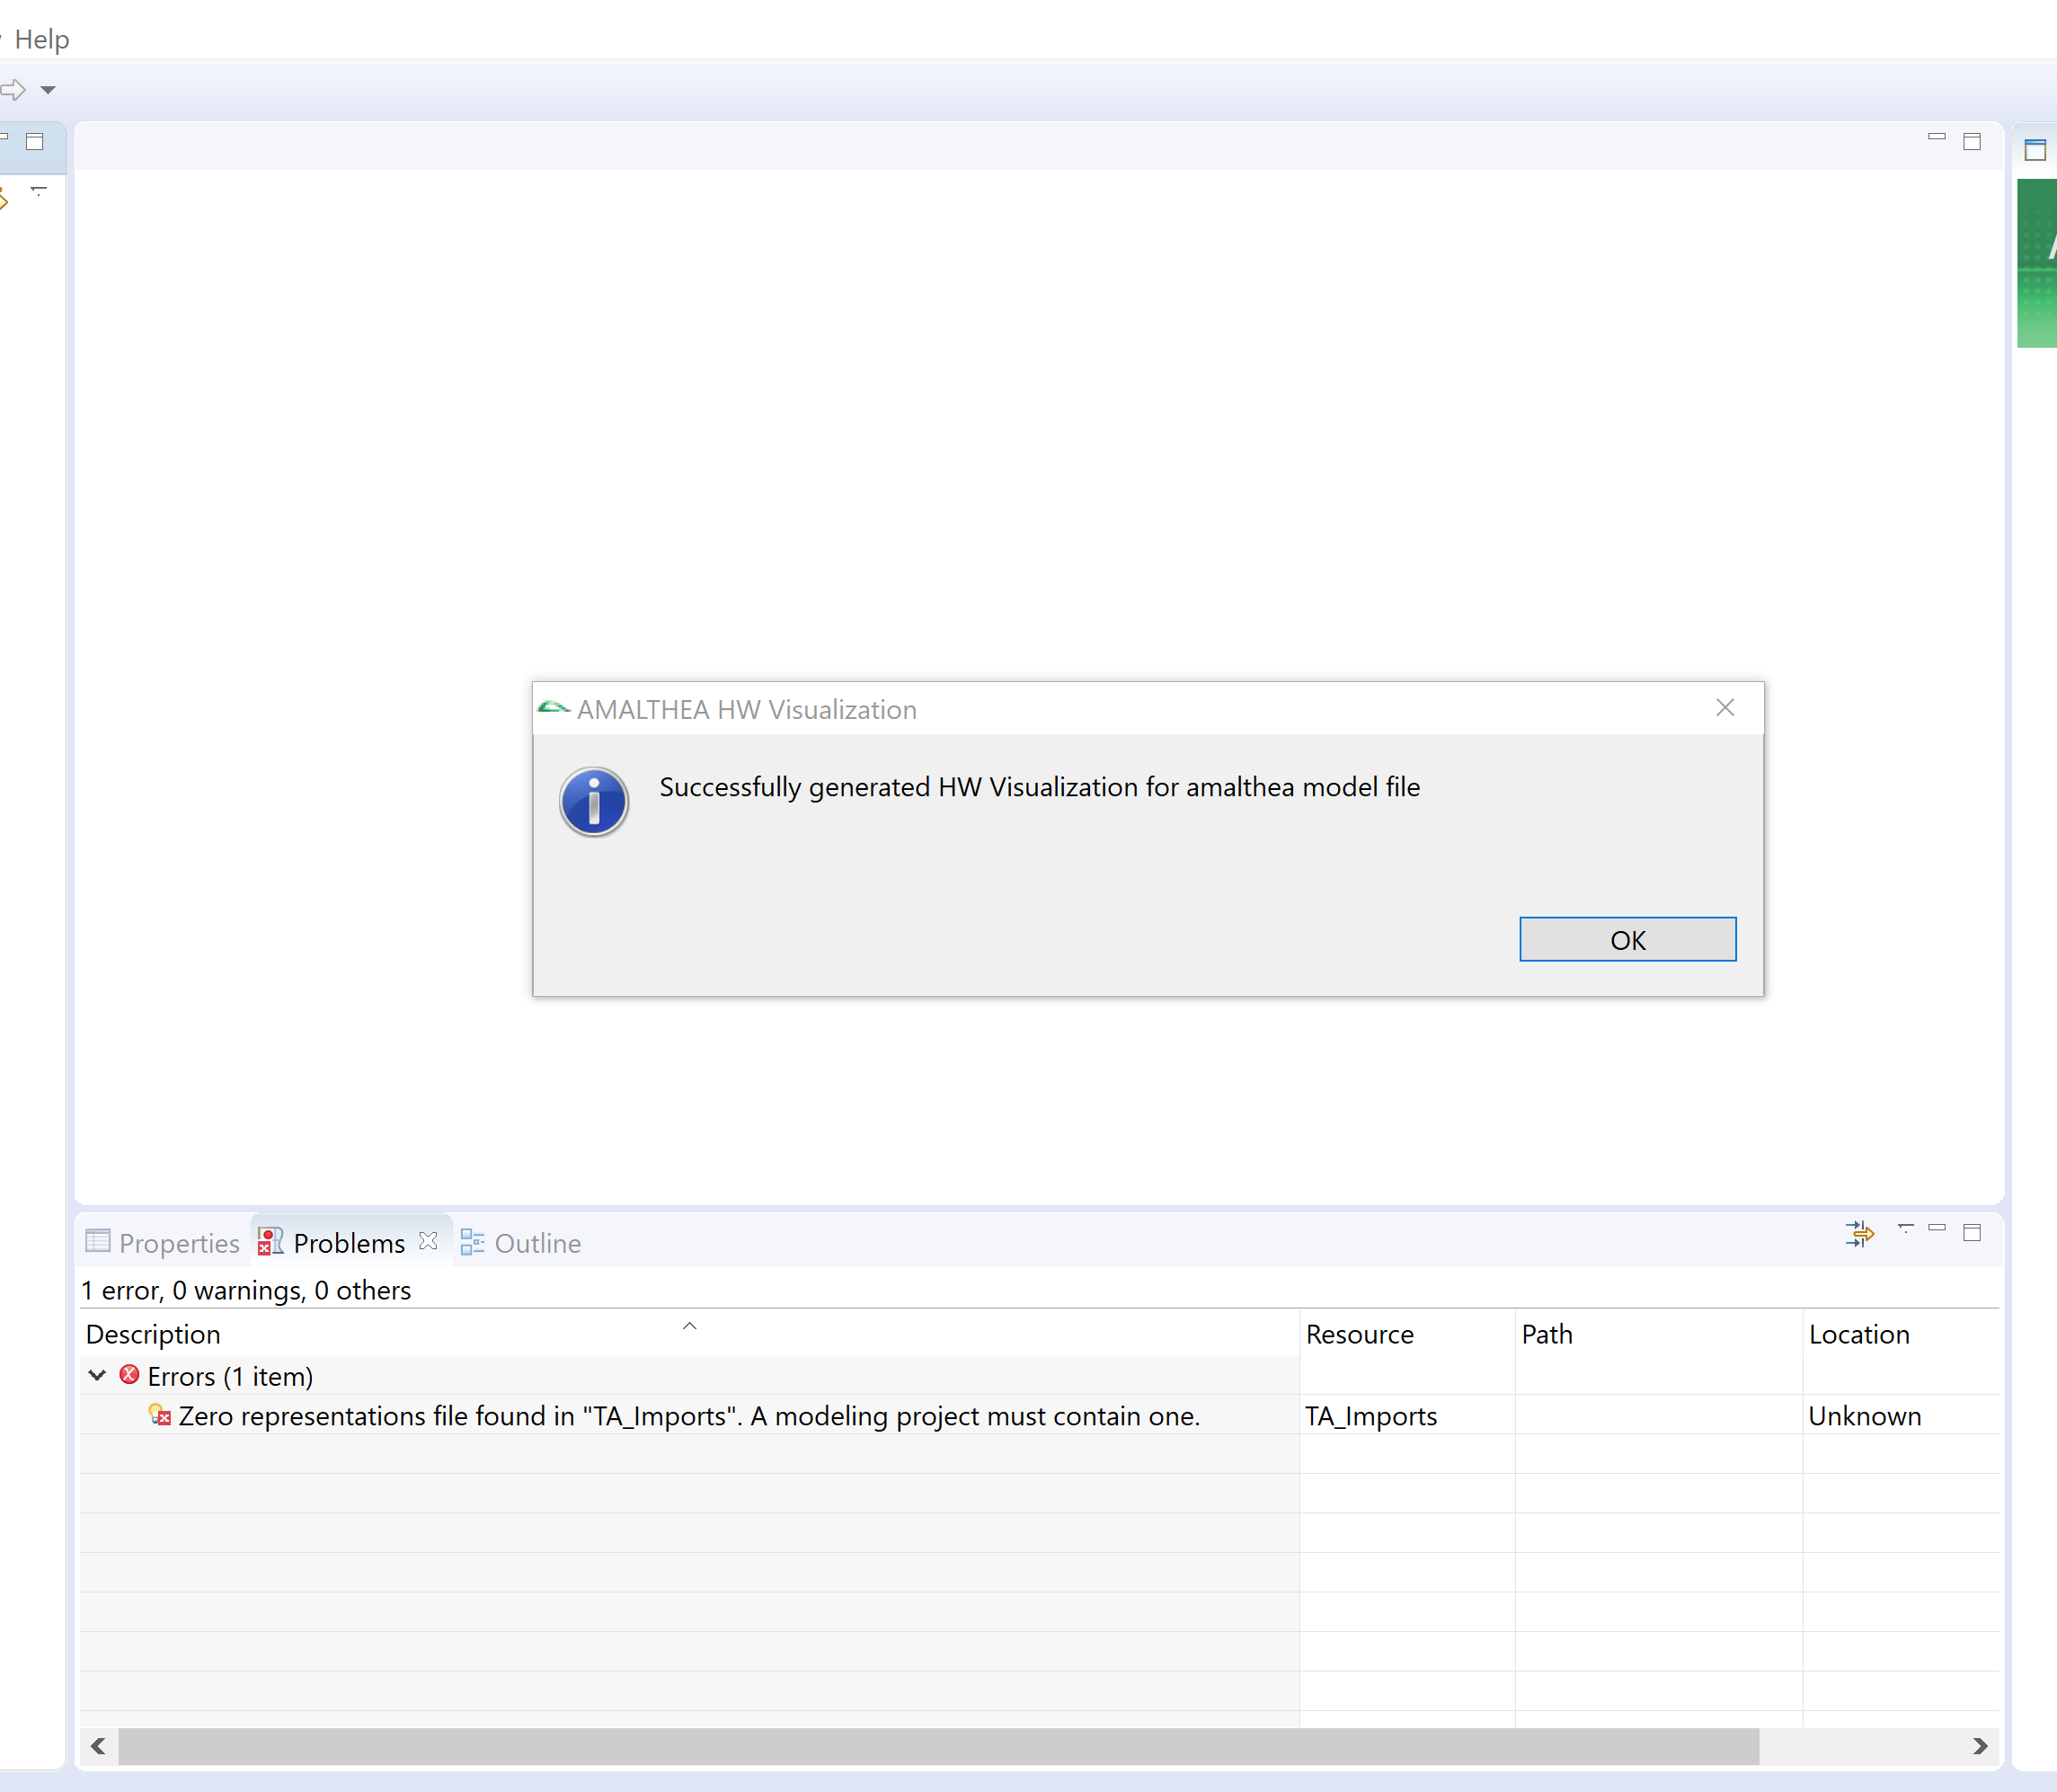This screenshot has width=2057, height=1792.
Task: Click the AMALTHEA logo in dialog title
Action: (x=553, y=708)
